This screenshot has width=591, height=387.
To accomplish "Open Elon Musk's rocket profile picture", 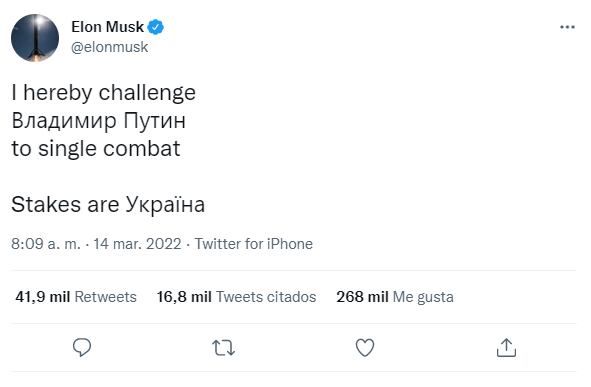I will click(35, 38).
